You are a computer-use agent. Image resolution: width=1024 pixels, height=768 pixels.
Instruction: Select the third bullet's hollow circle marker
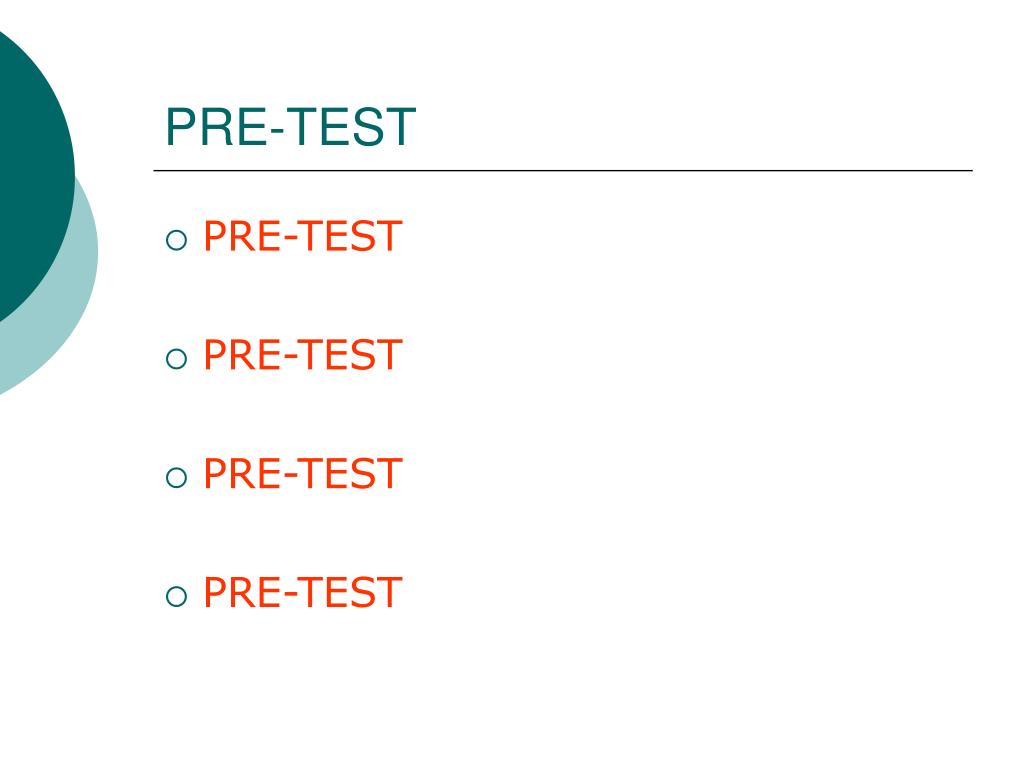pos(176,478)
